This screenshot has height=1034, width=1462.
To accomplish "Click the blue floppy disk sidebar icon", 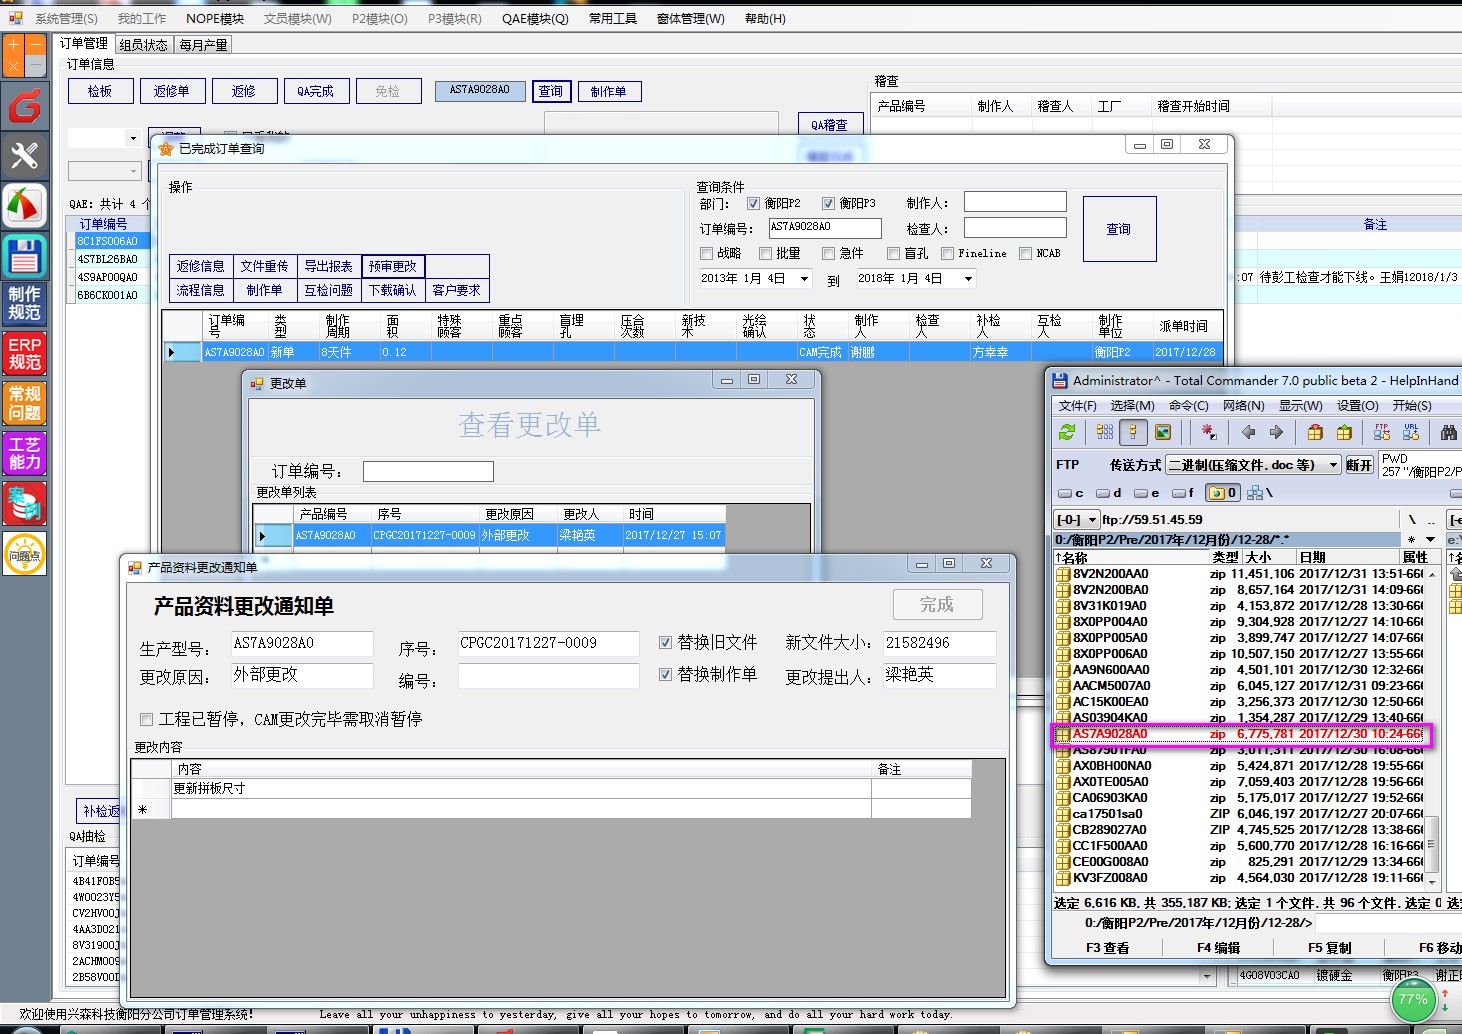I will click(x=24, y=257).
